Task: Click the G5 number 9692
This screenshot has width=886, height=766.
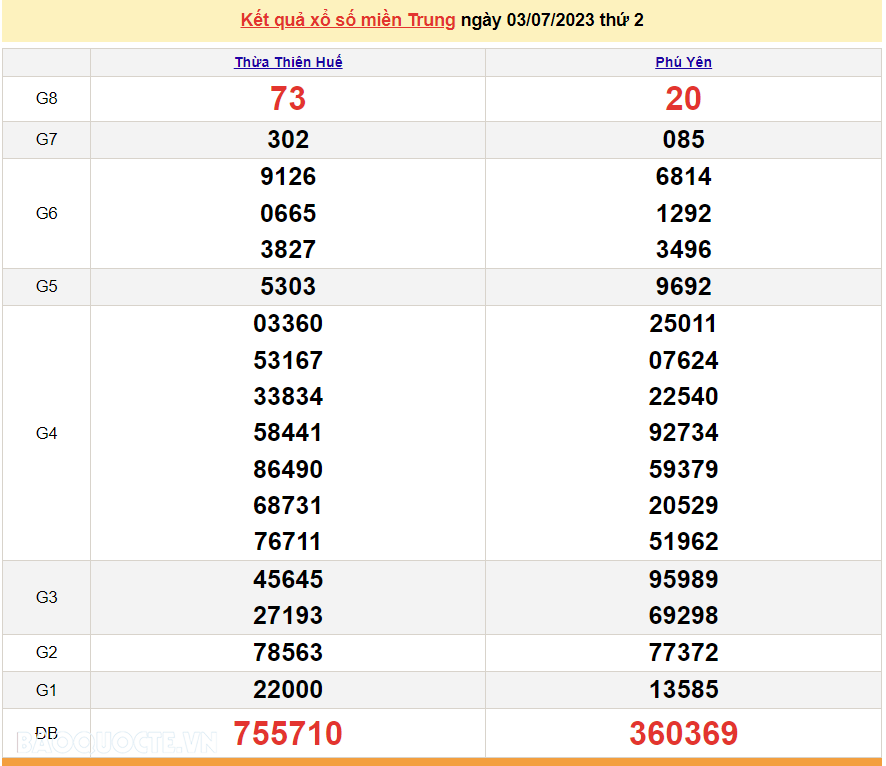Action: [683, 287]
